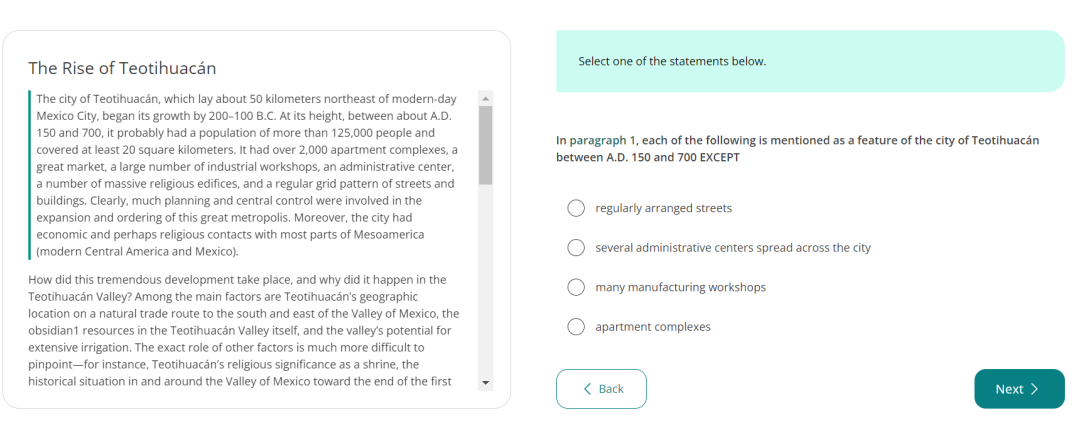
Task: Click the right chevron icon in Next
Action: [1035, 389]
